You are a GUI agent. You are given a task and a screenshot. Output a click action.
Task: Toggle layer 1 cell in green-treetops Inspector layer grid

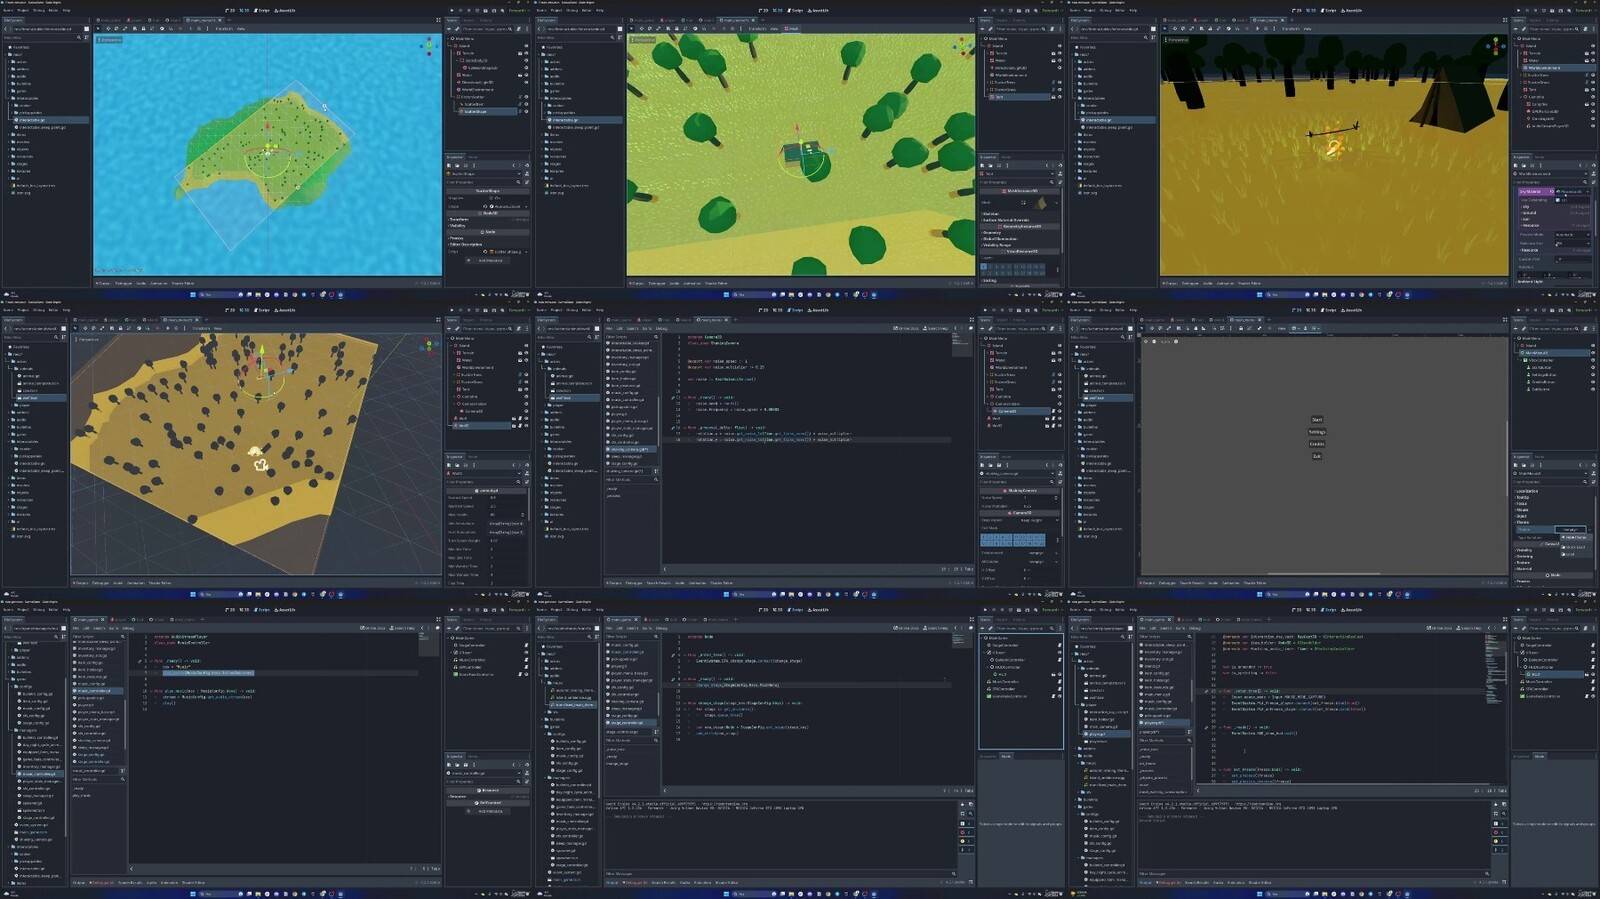[x=984, y=266]
